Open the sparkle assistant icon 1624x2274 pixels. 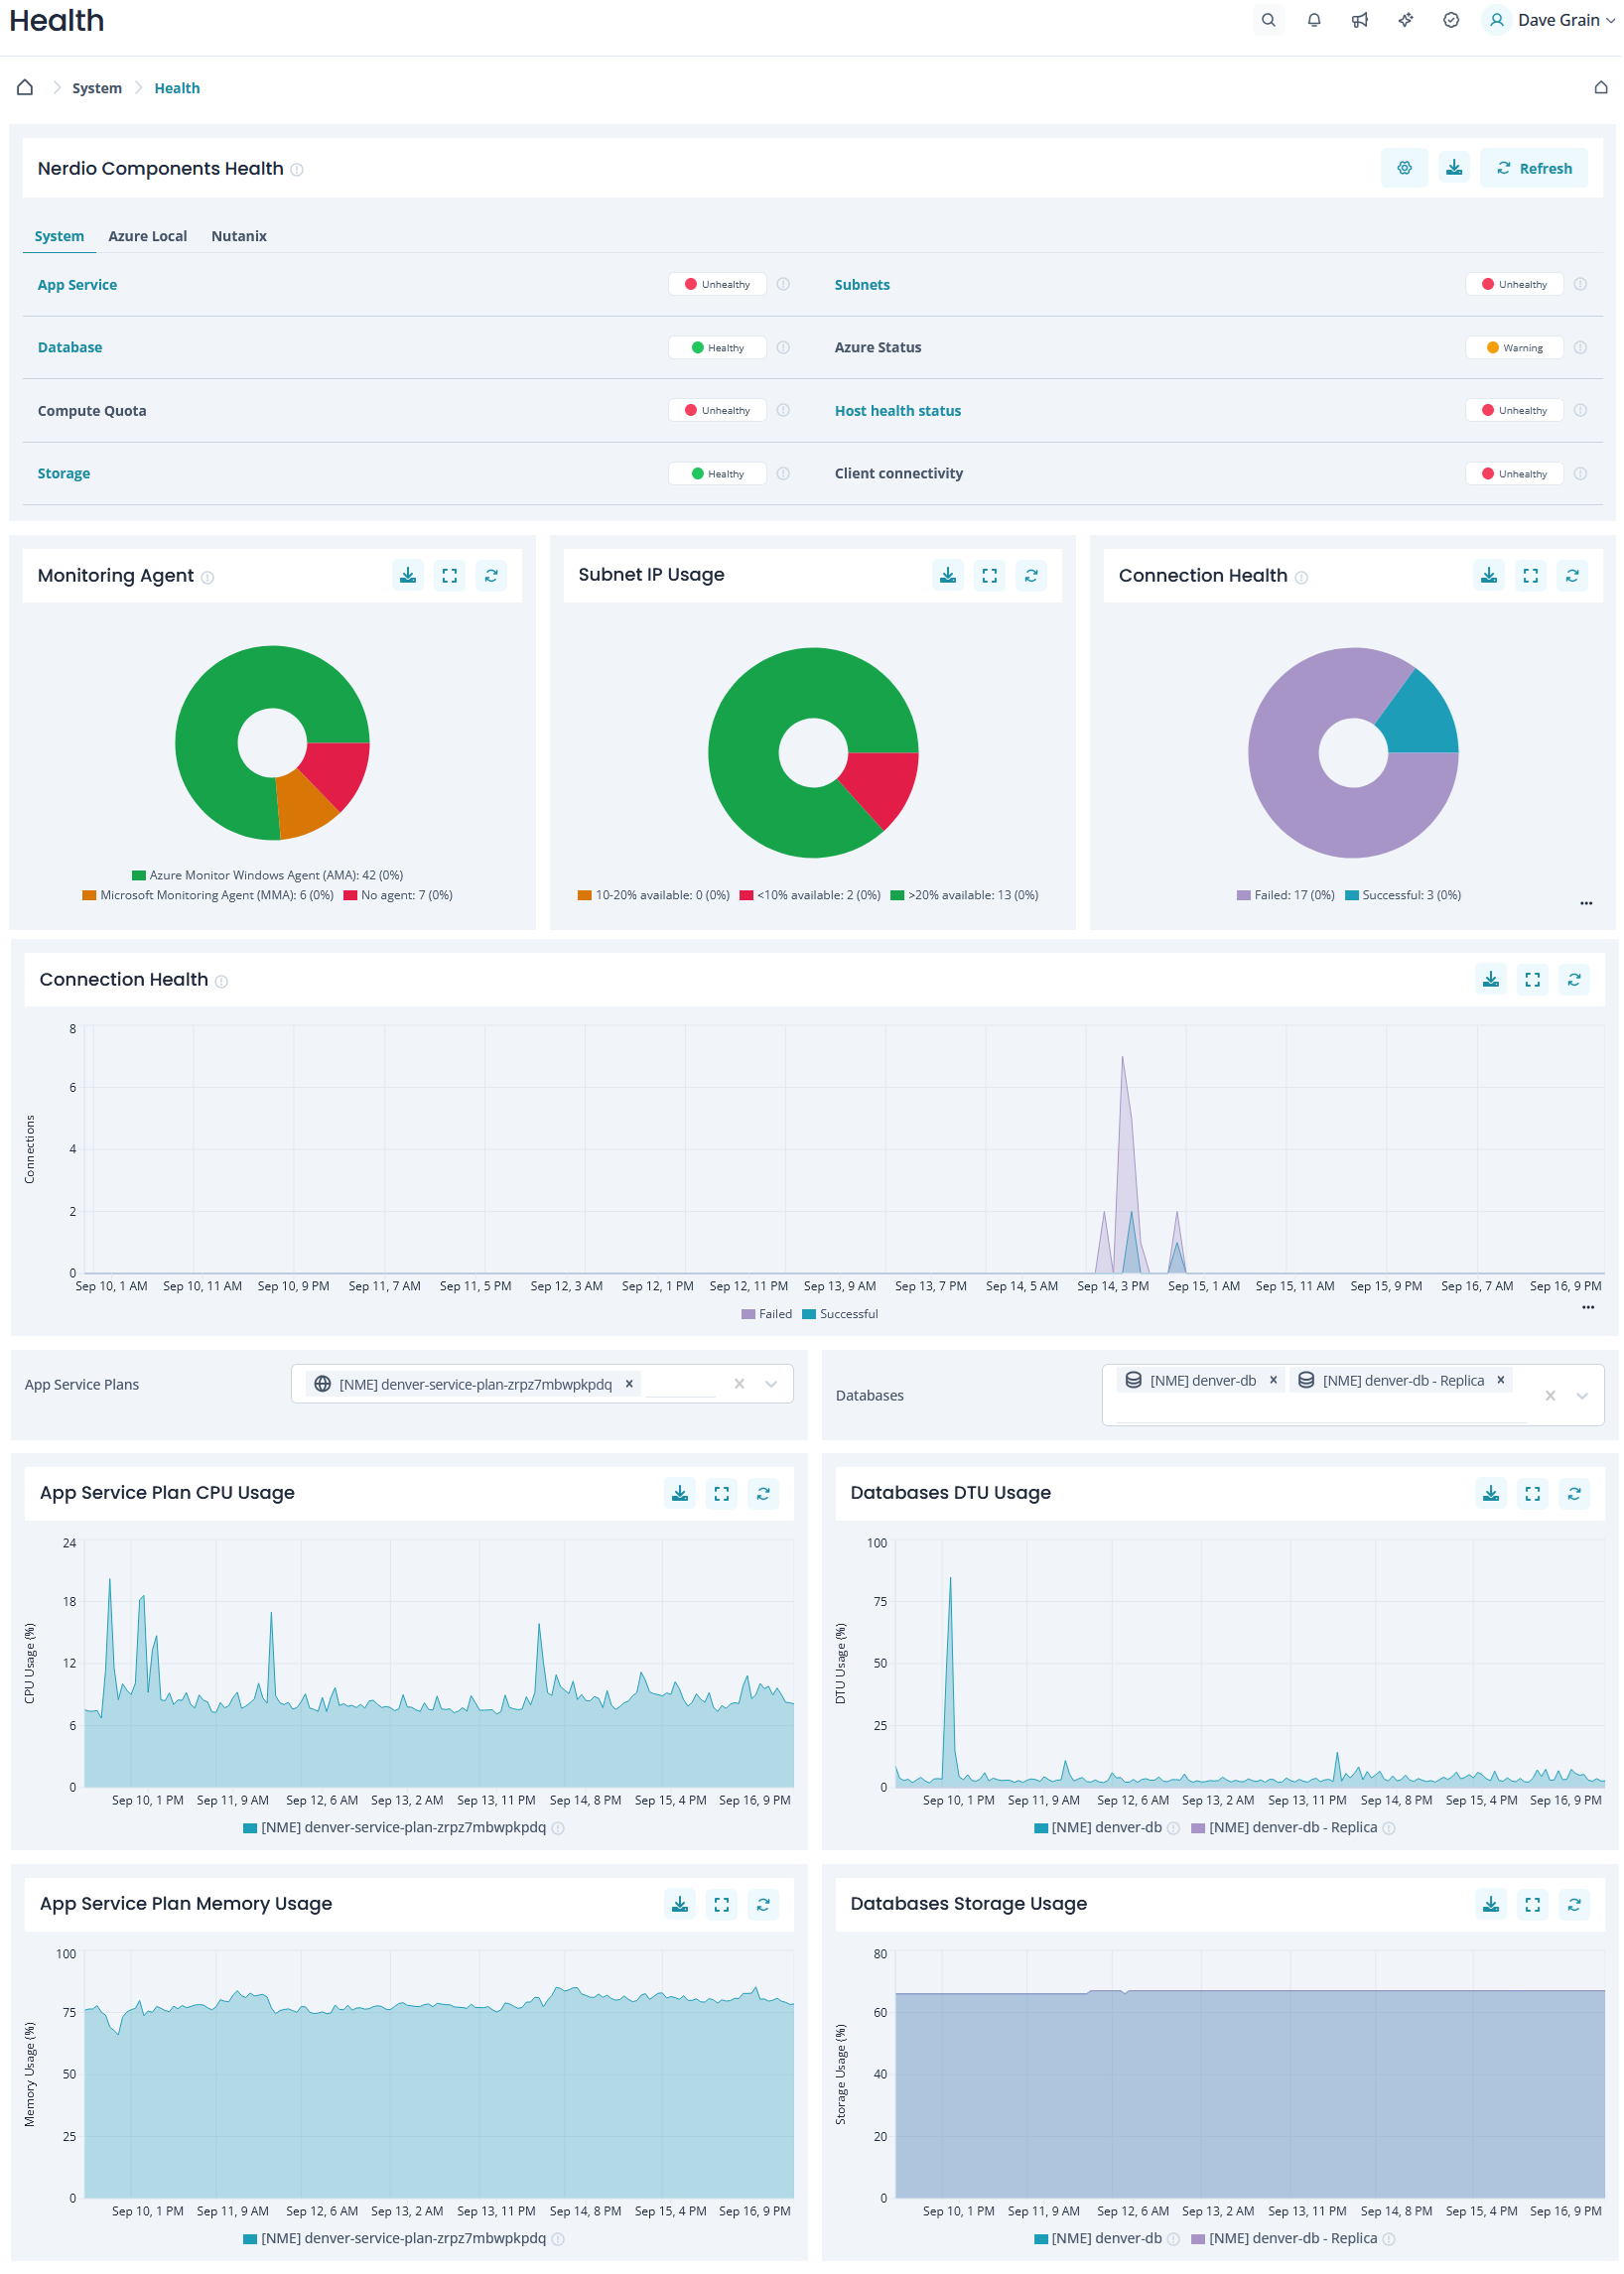[x=1405, y=20]
